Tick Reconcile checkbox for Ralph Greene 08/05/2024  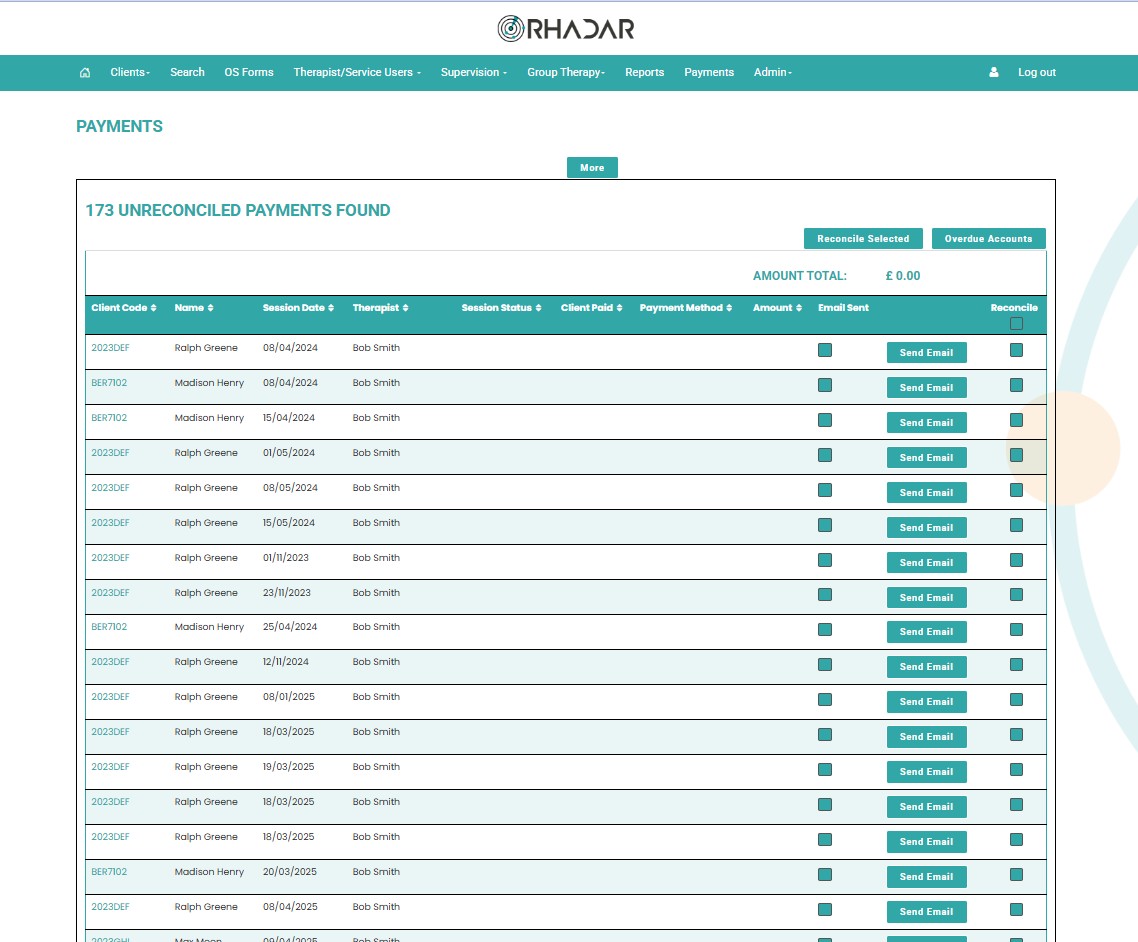1016,491
